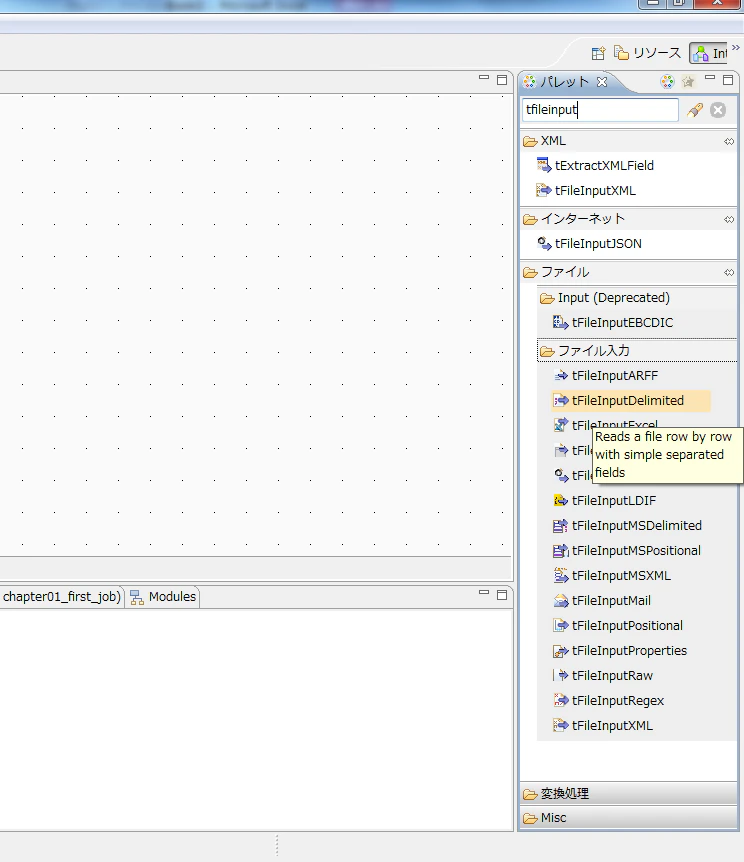744x862 pixels.
Task: Minimize the design editor area
Action: pyautogui.click(x=484, y=78)
